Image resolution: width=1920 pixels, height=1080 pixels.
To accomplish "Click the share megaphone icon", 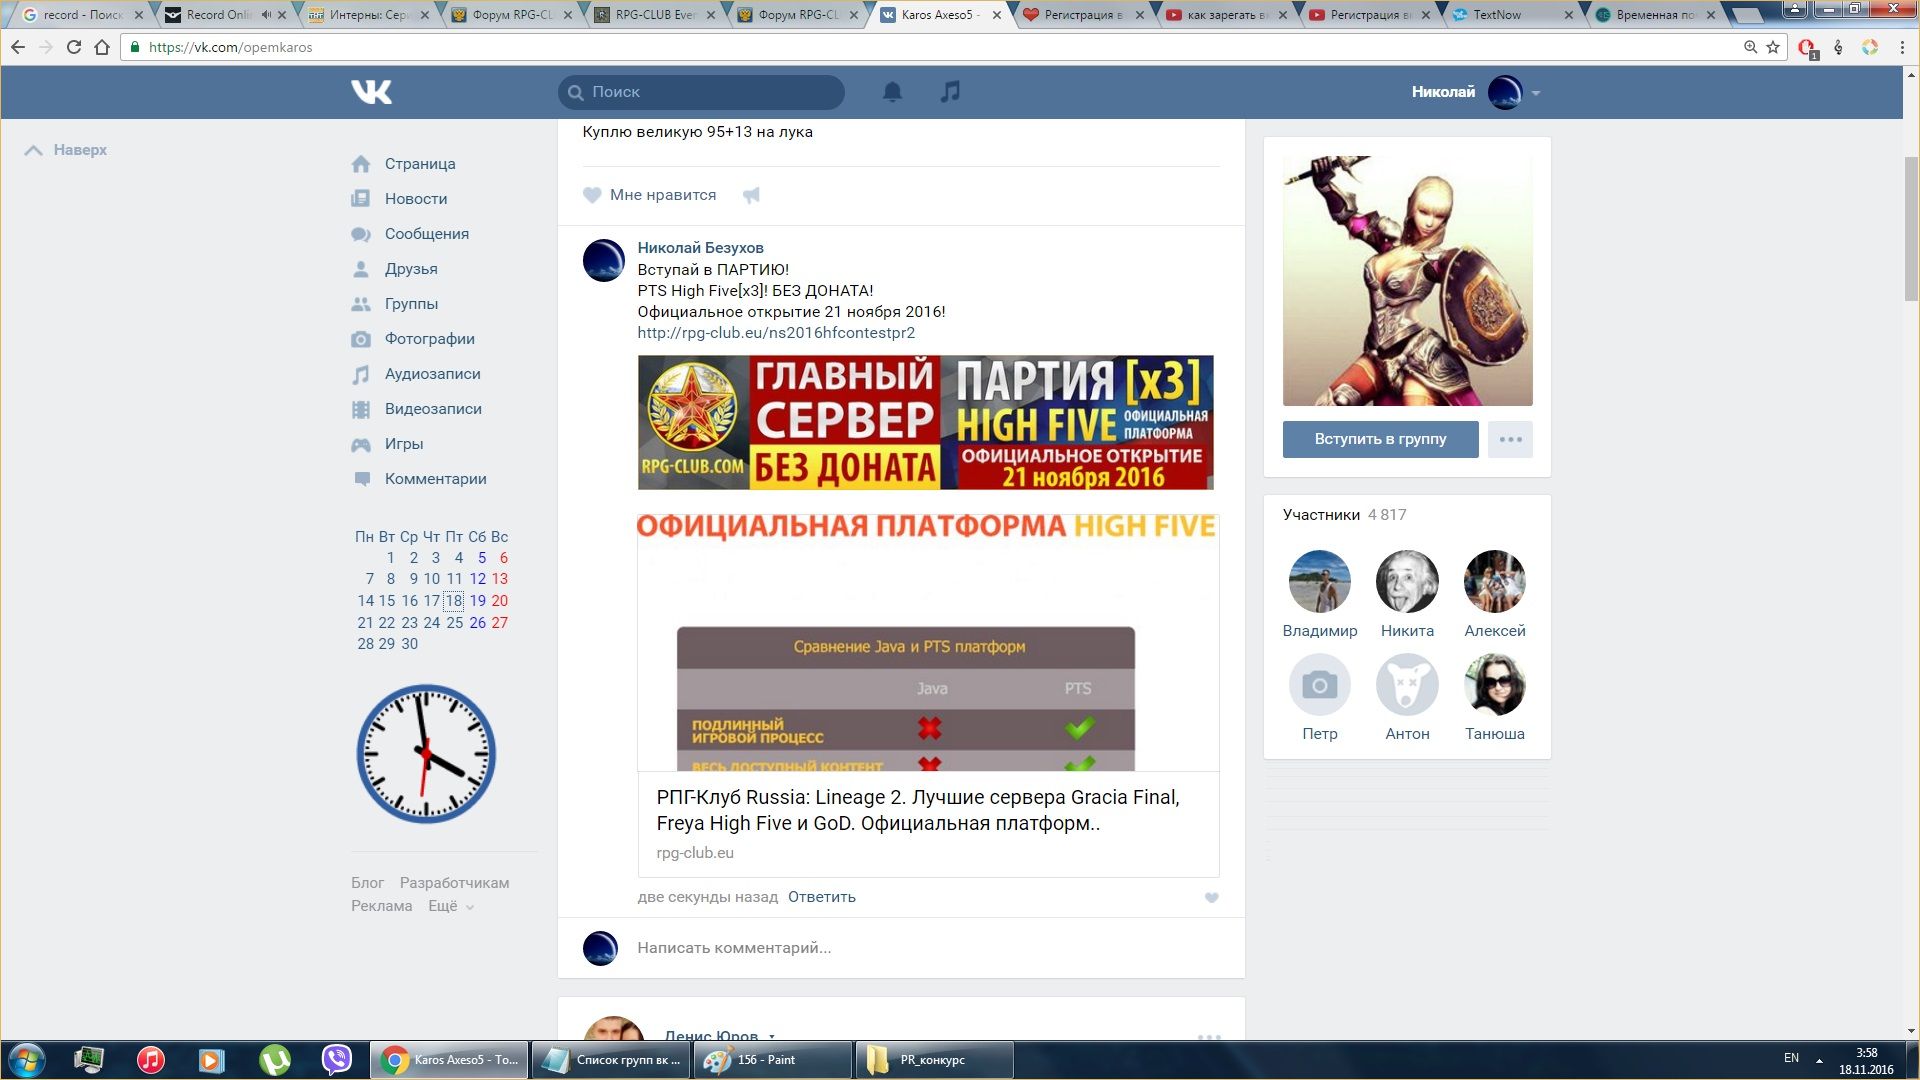I will pos(751,195).
